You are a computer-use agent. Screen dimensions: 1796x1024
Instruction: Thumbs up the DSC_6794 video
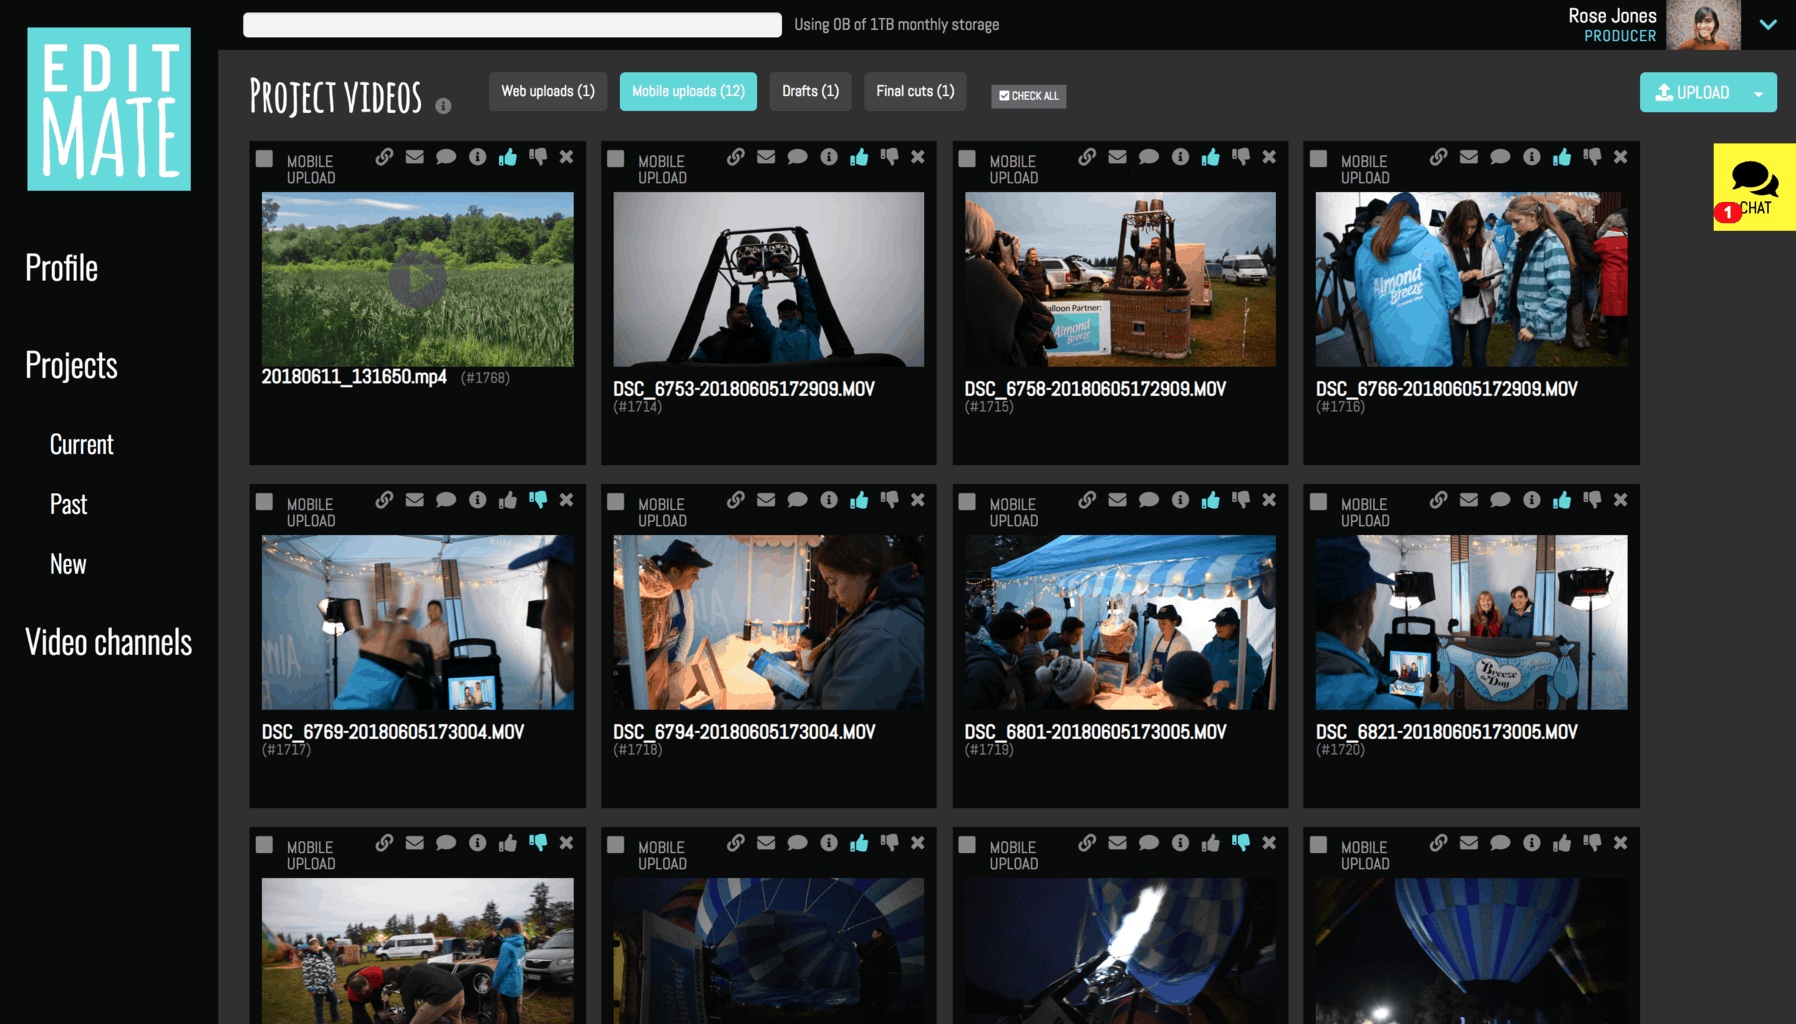coord(859,500)
